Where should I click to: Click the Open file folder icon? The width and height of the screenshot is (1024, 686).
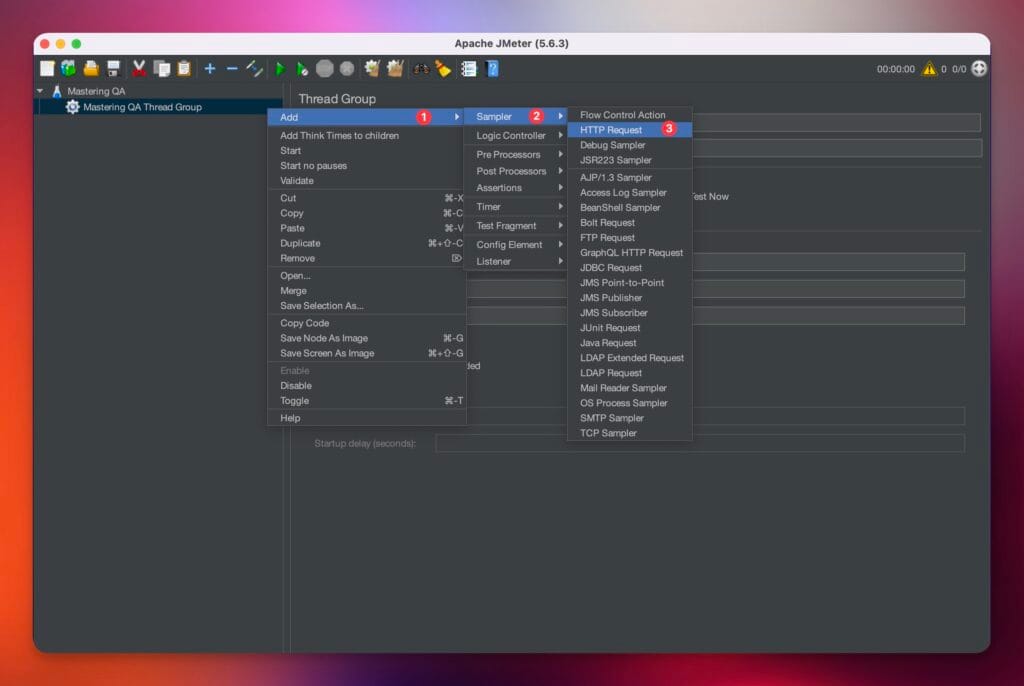[x=91, y=69]
